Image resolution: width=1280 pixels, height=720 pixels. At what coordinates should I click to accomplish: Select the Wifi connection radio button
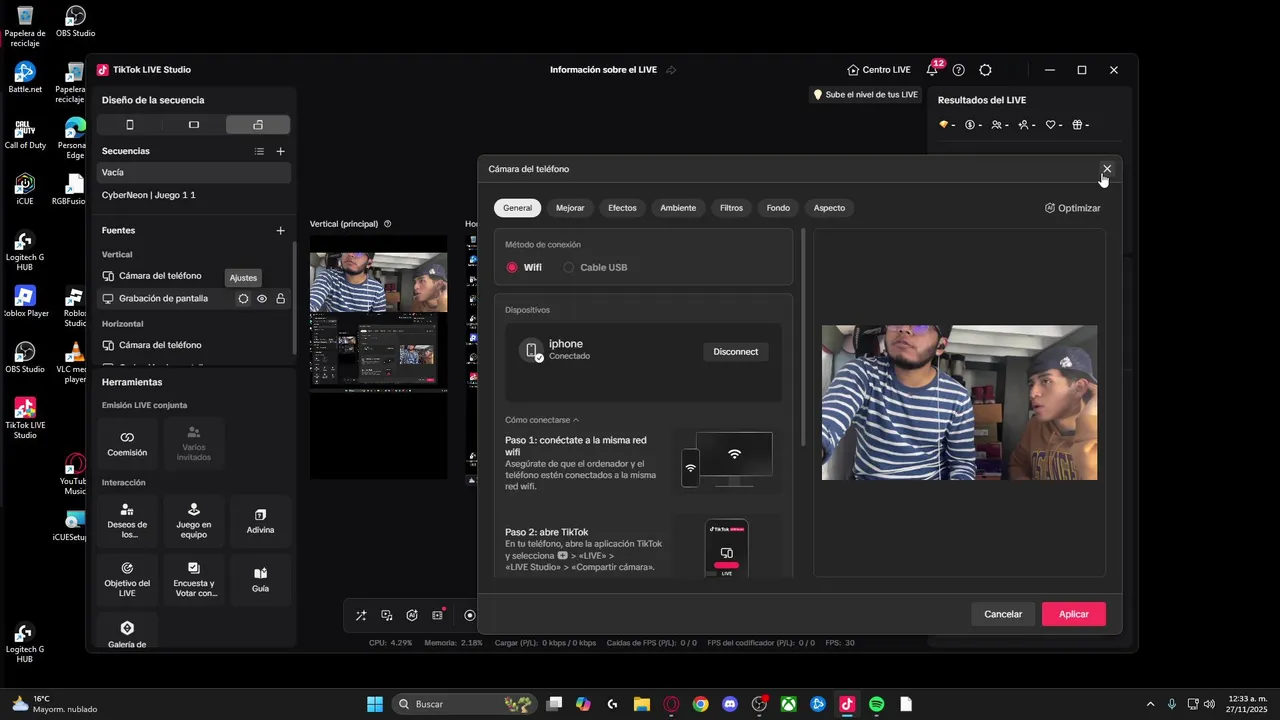(x=512, y=267)
